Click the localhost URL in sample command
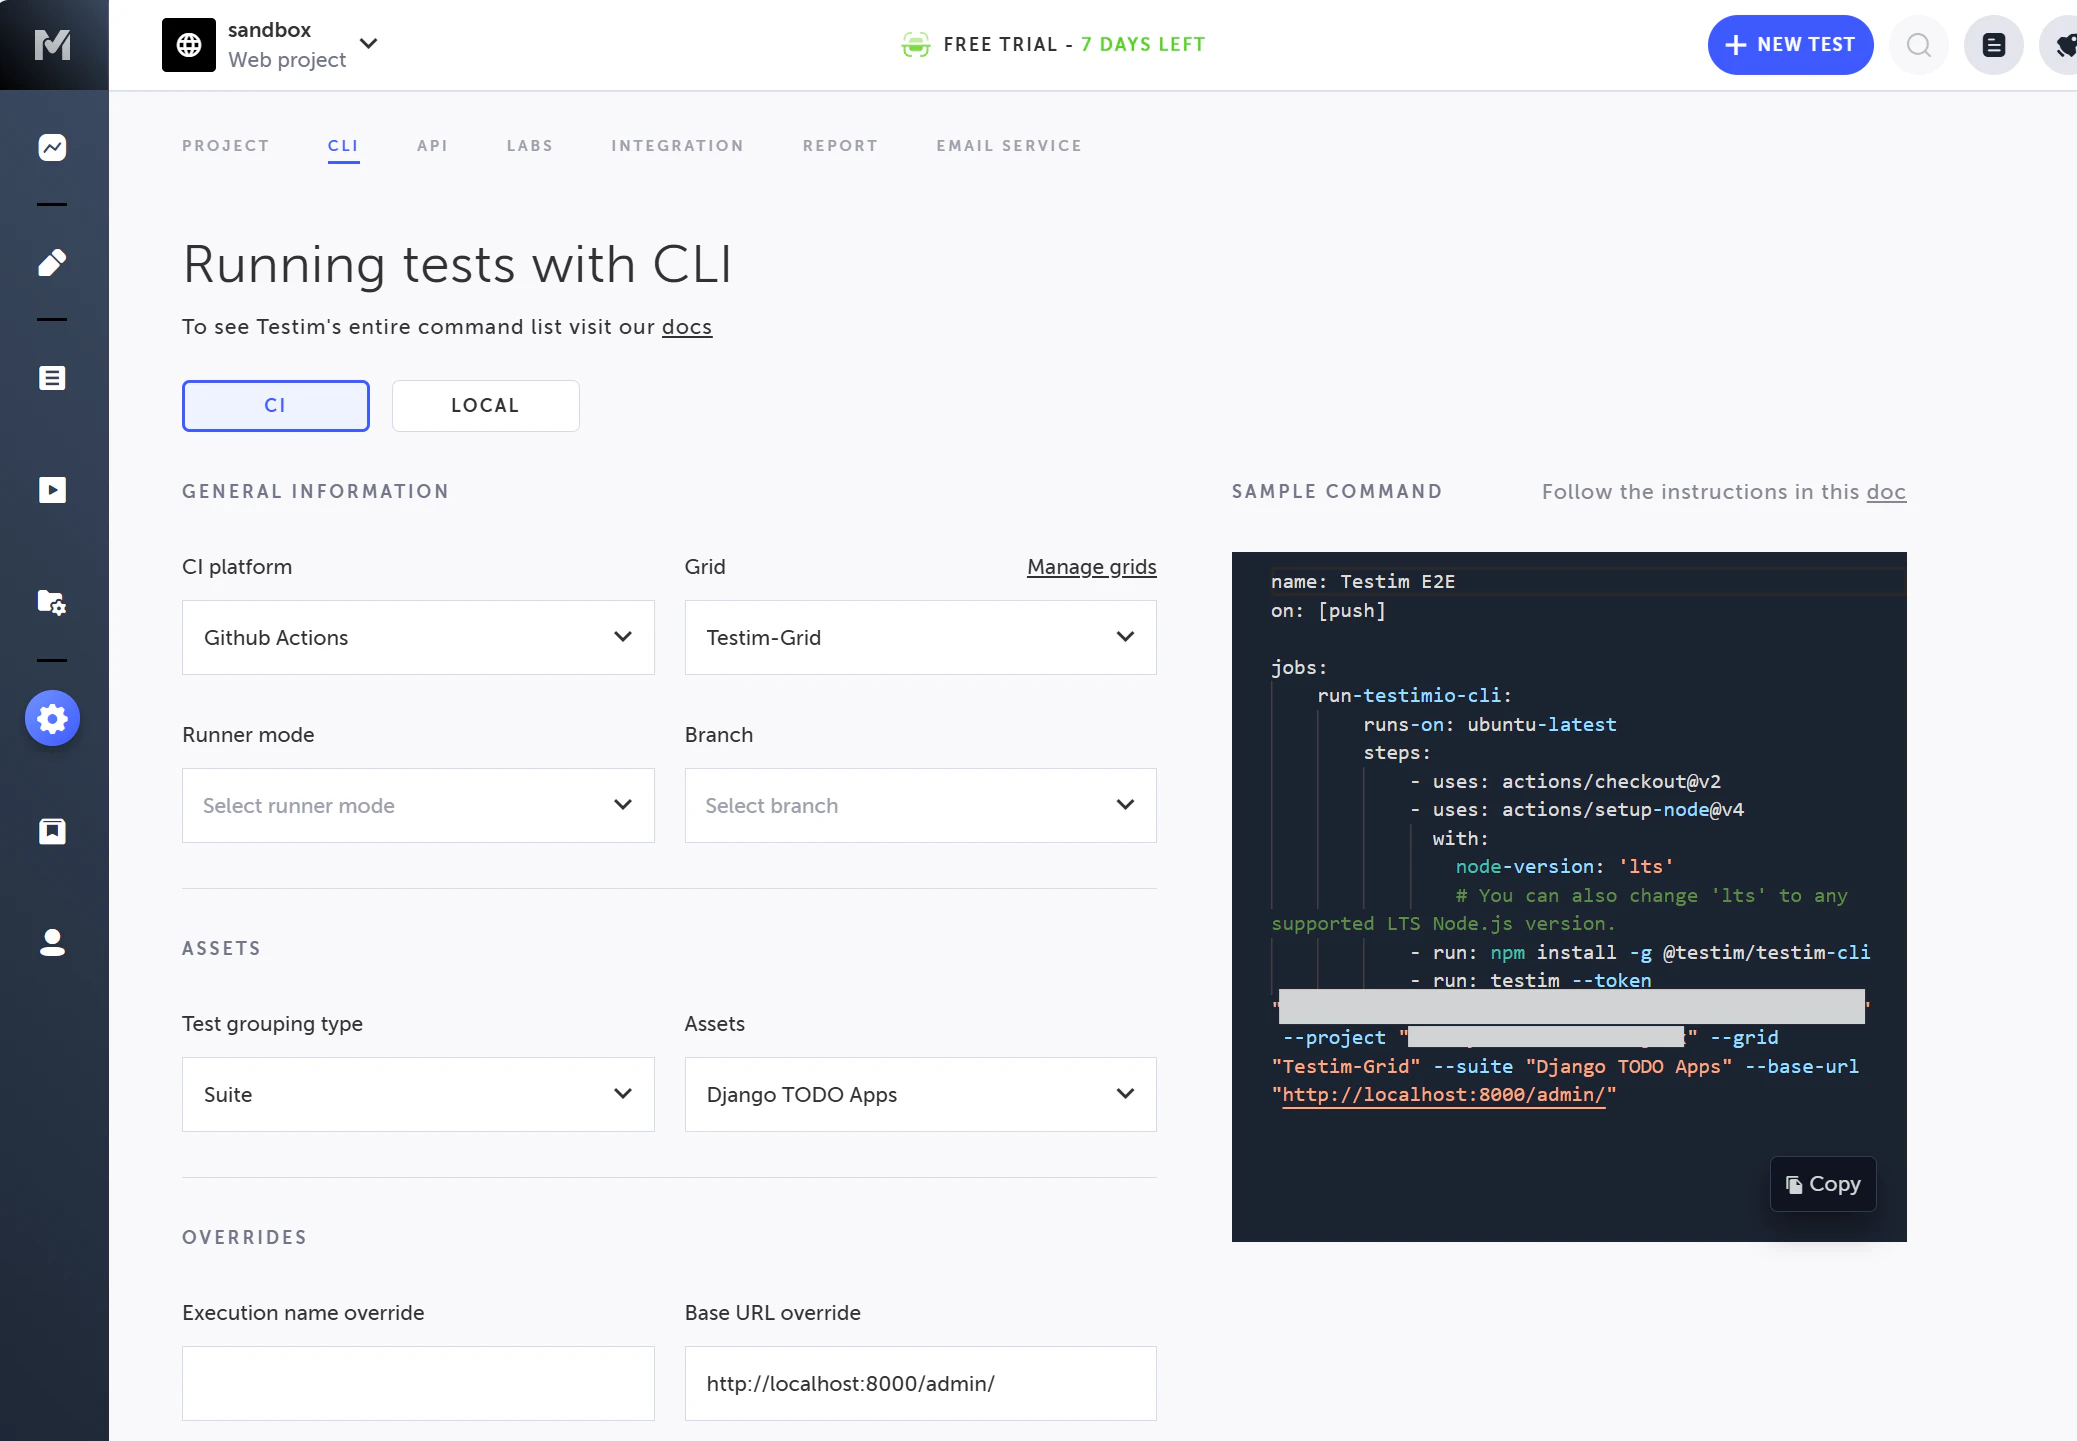The width and height of the screenshot is (2077, 1441). (x=1444, y=1095)
